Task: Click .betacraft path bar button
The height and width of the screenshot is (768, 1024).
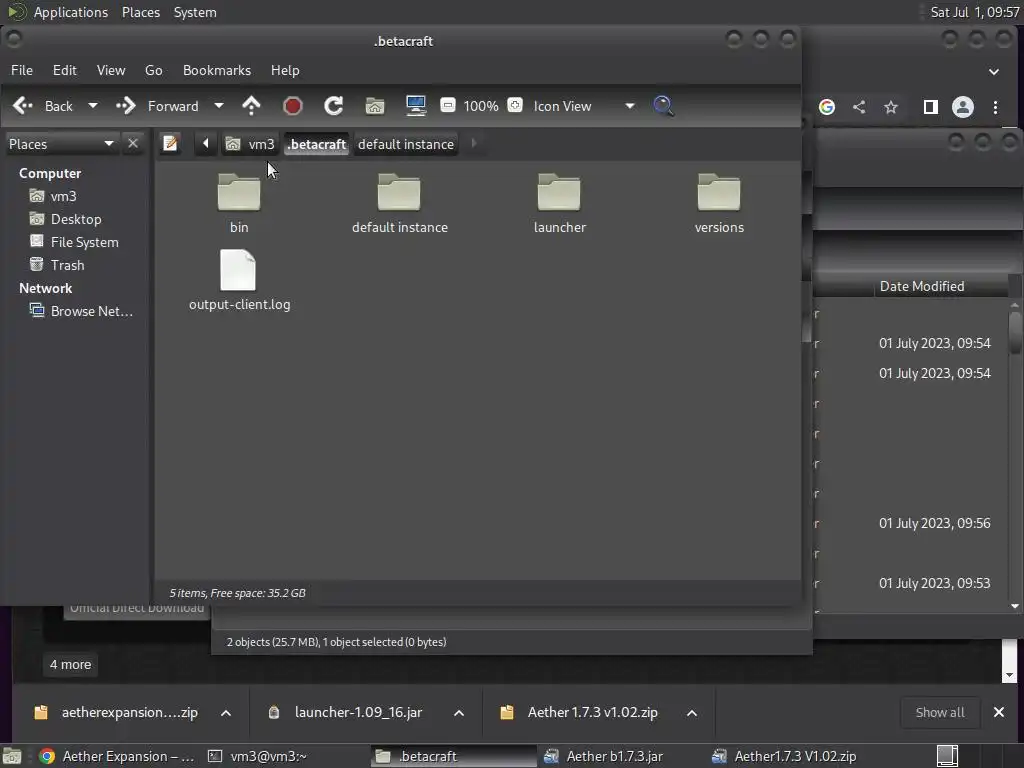Action: point(317,144)
